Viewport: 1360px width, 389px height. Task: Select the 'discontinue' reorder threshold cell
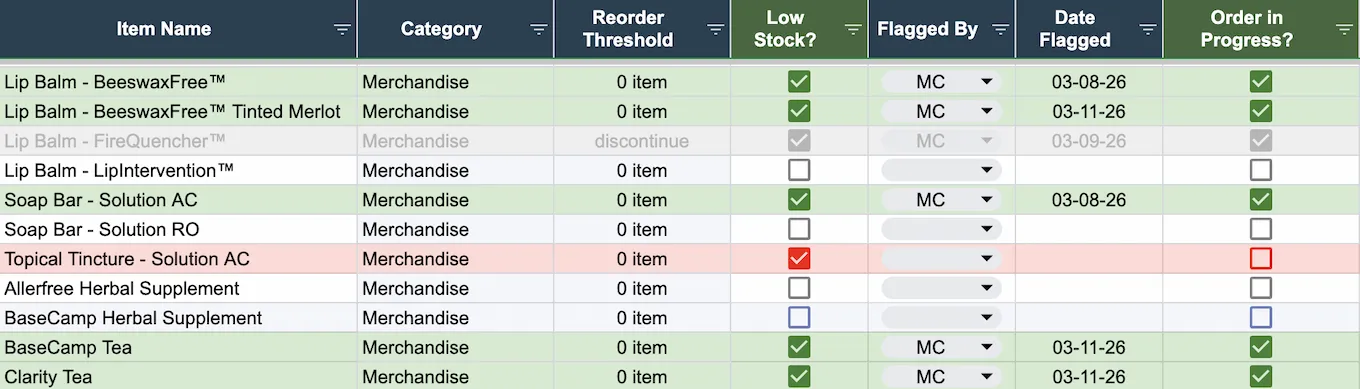642,141
